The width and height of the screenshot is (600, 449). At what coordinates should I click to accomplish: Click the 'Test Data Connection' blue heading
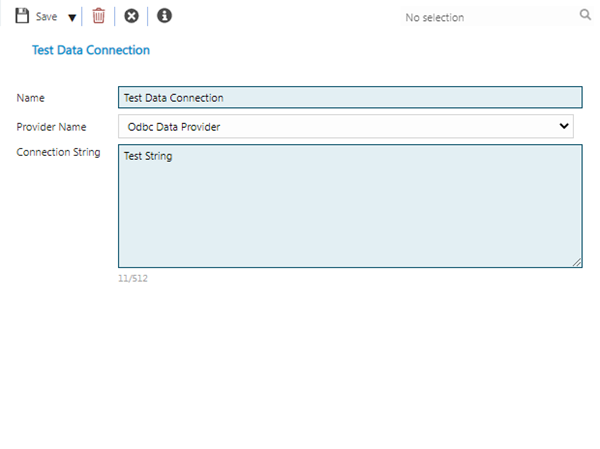point(91,50)
